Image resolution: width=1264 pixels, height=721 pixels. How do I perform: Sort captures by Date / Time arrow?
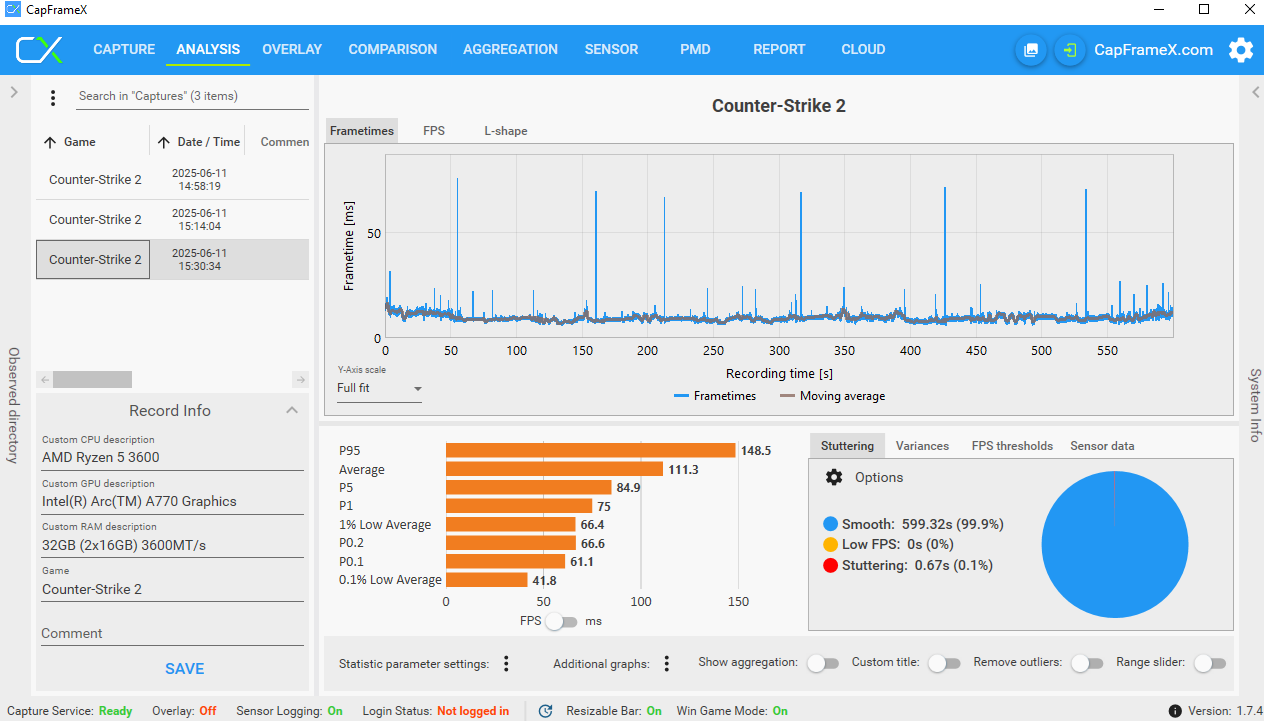(165, 142)
